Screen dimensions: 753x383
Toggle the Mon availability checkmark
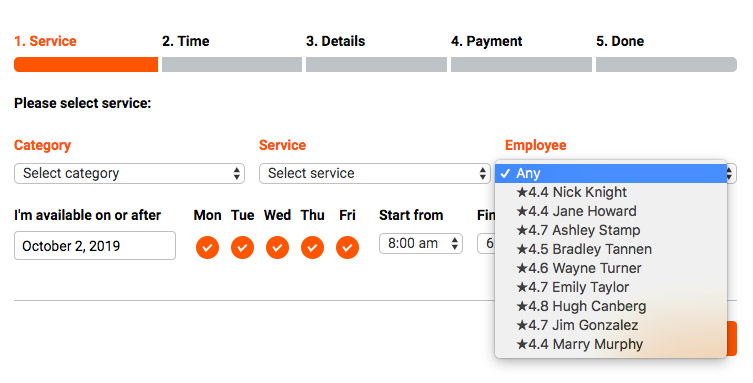coord(207,248)
